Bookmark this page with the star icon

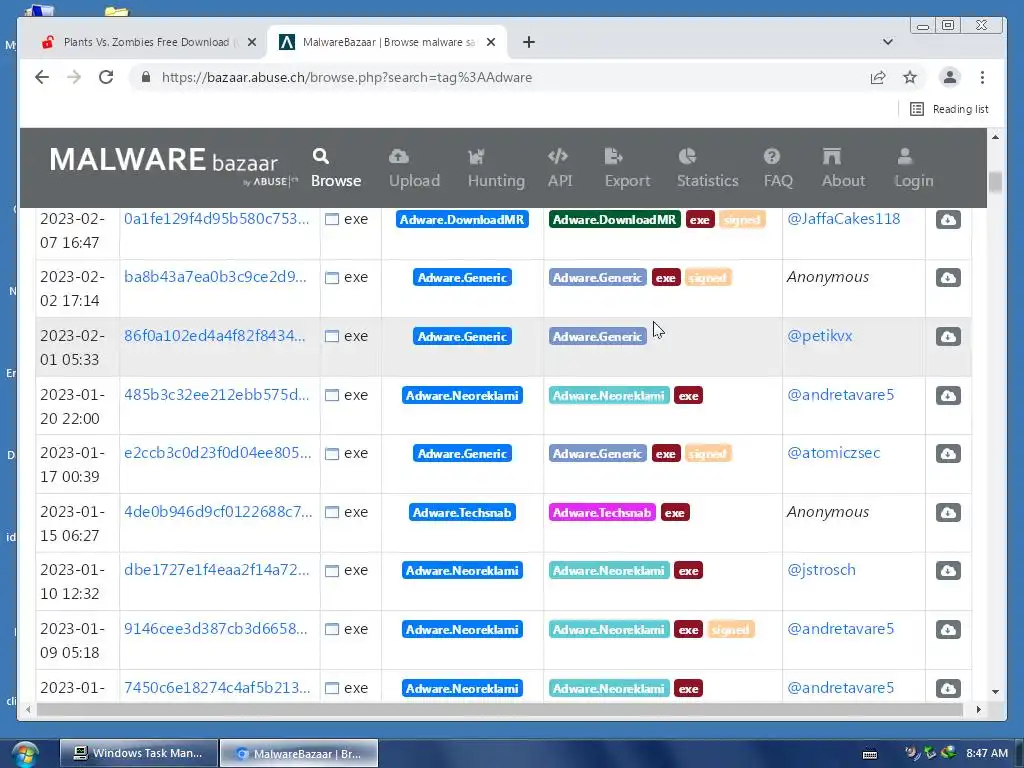910,78
